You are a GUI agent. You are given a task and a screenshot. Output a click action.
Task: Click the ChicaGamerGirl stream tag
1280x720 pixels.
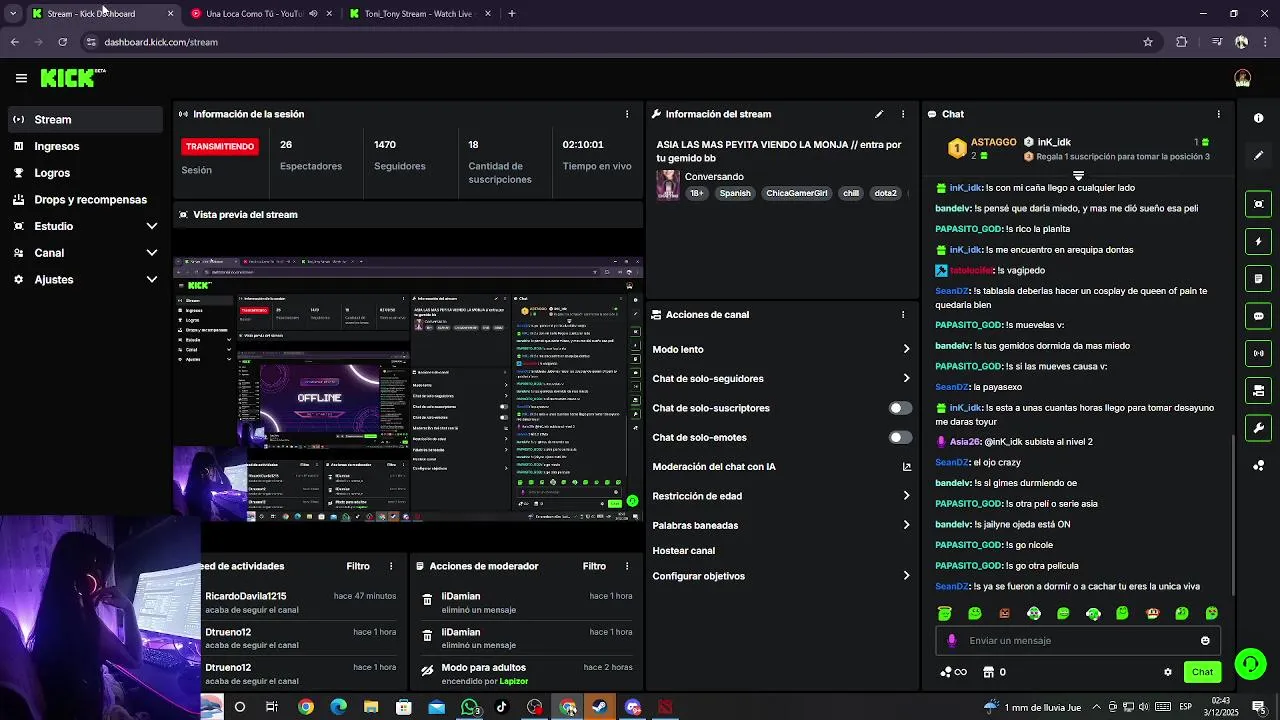click(x=797, y=193)
